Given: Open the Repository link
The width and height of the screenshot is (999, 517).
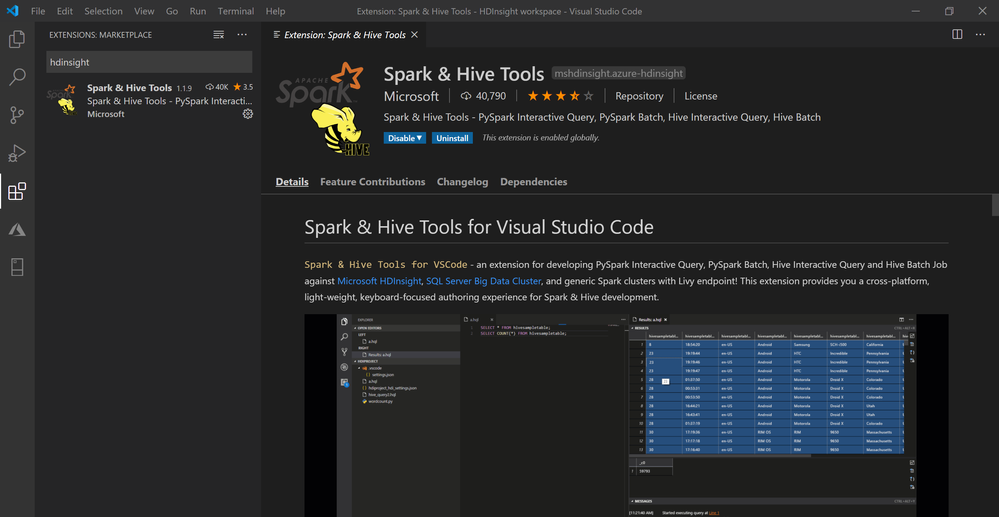Looking at the screenshot, I should pyautogui.click(x=639, y=96).
